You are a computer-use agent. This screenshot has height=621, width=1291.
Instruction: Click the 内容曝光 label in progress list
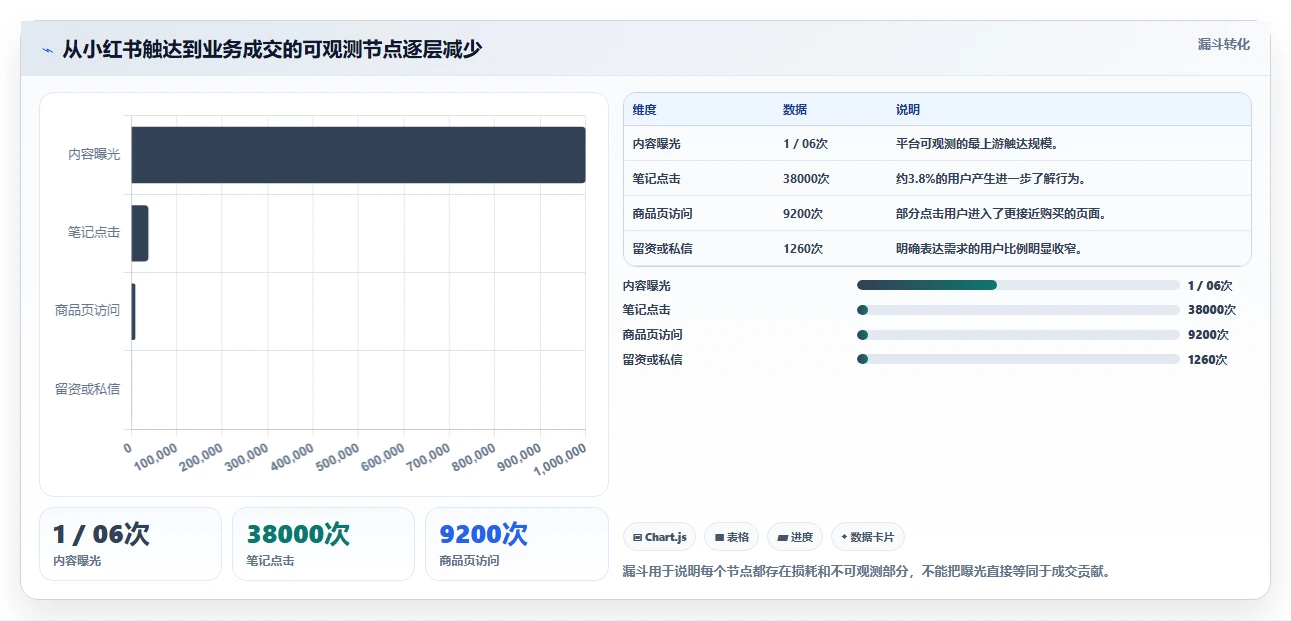click(x=646, y=286)
